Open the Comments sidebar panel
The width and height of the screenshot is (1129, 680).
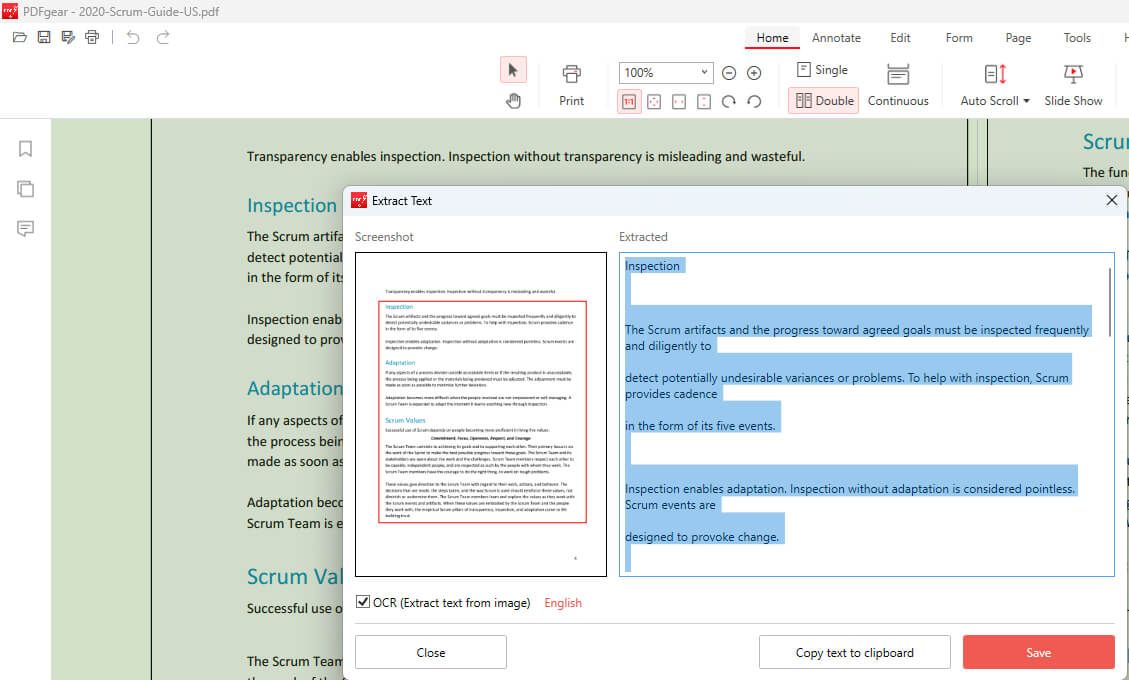coord(25,229)
